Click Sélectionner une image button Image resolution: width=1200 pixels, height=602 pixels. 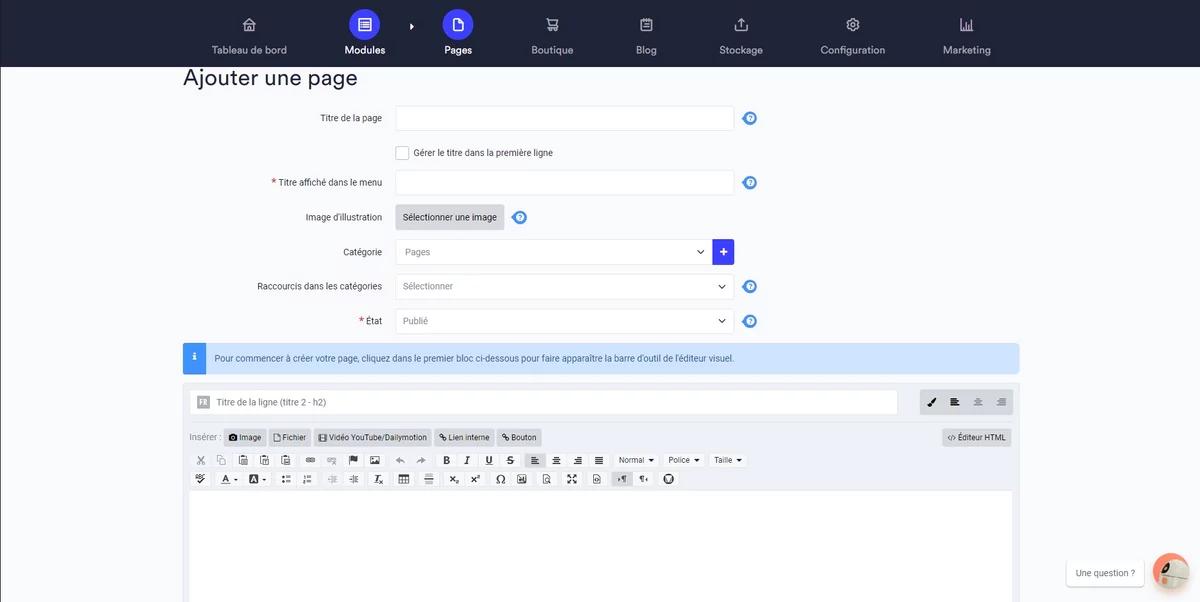click(450, 217)
